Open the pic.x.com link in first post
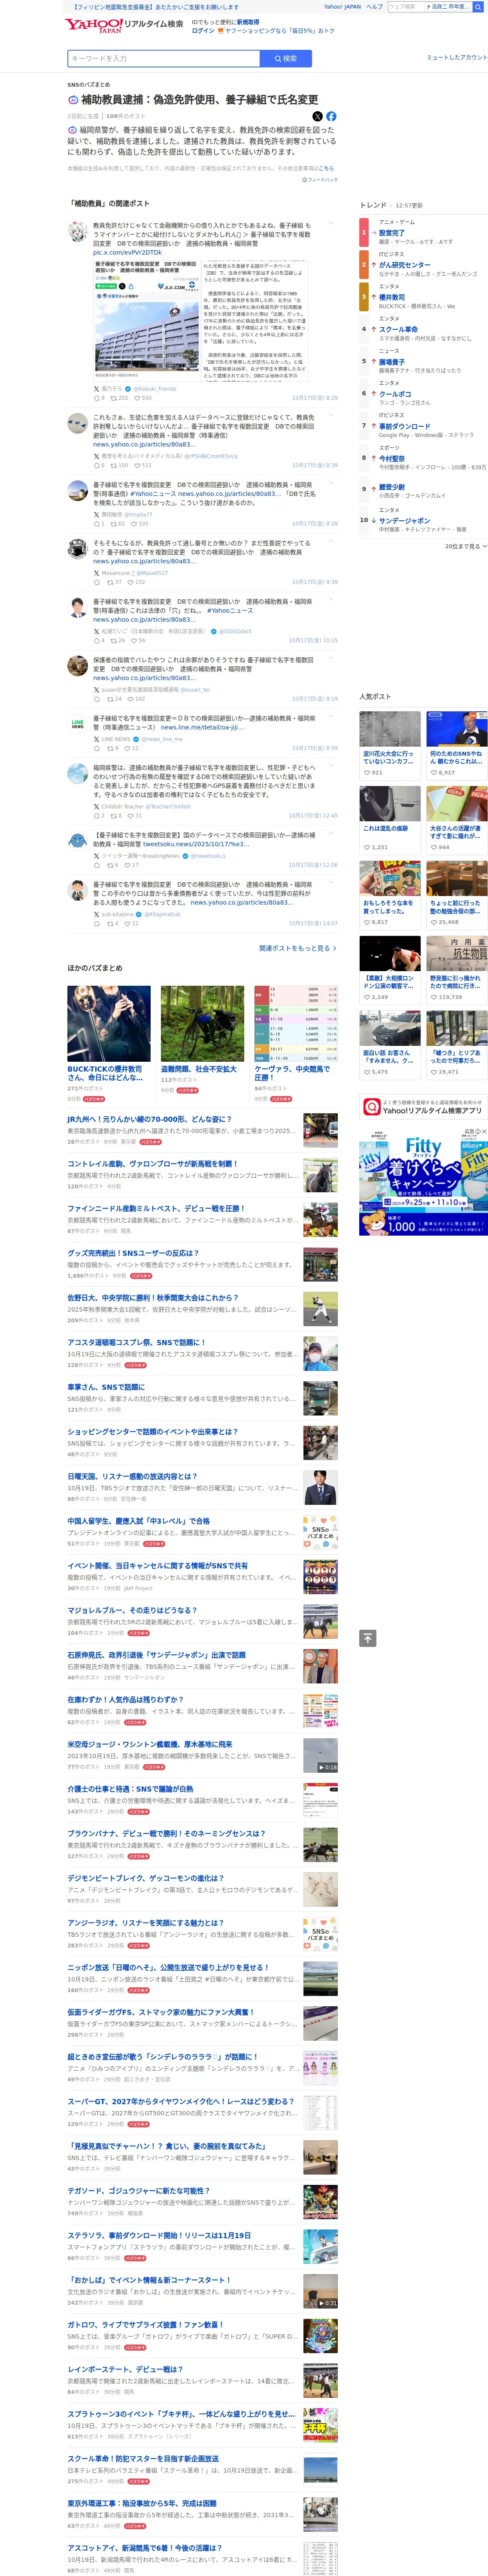The image size is (488, 2576). [x=127, y=253]
